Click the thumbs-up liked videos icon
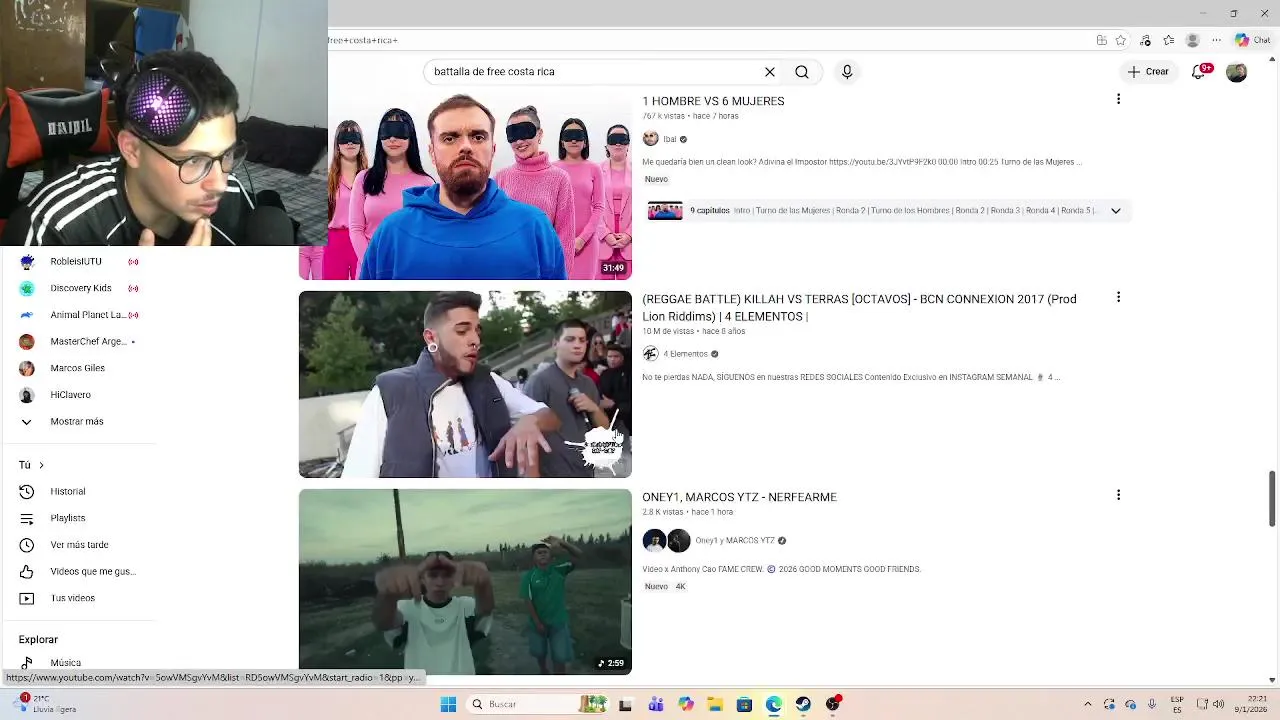This screenshot has height=720, width=1280. [x=27, y=572]
